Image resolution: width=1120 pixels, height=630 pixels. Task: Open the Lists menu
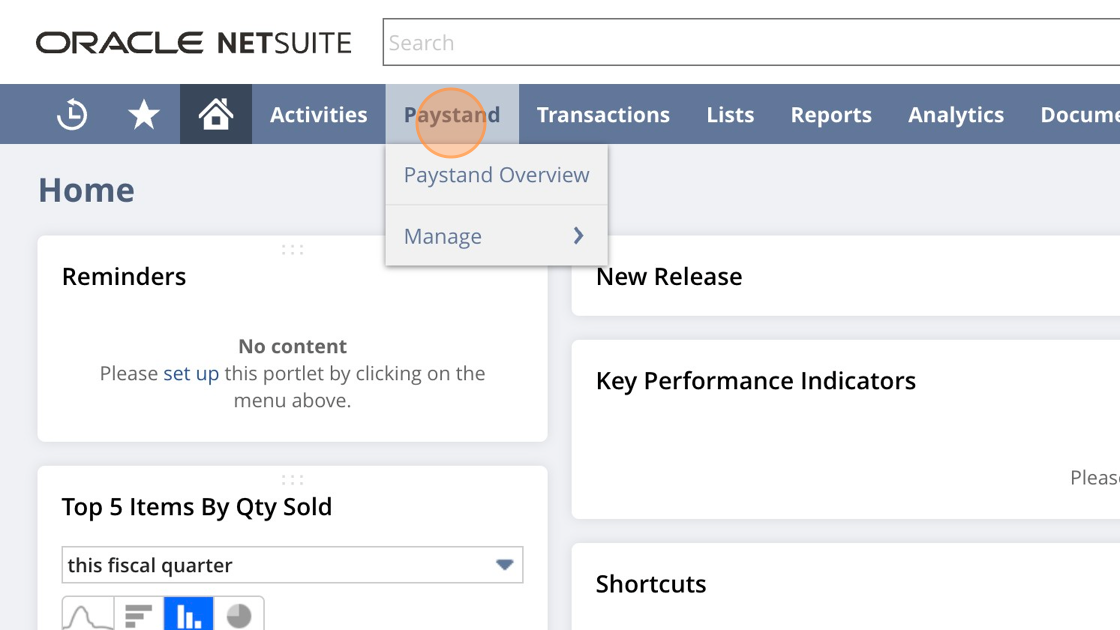pyautogui.click(x=730, y=114)
